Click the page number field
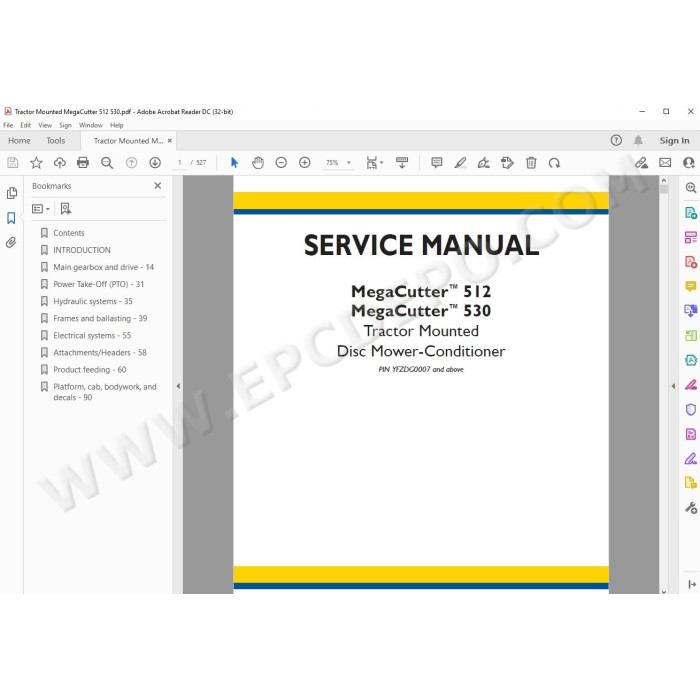Screen dimensions: 700x700 (x=179, y=163)
